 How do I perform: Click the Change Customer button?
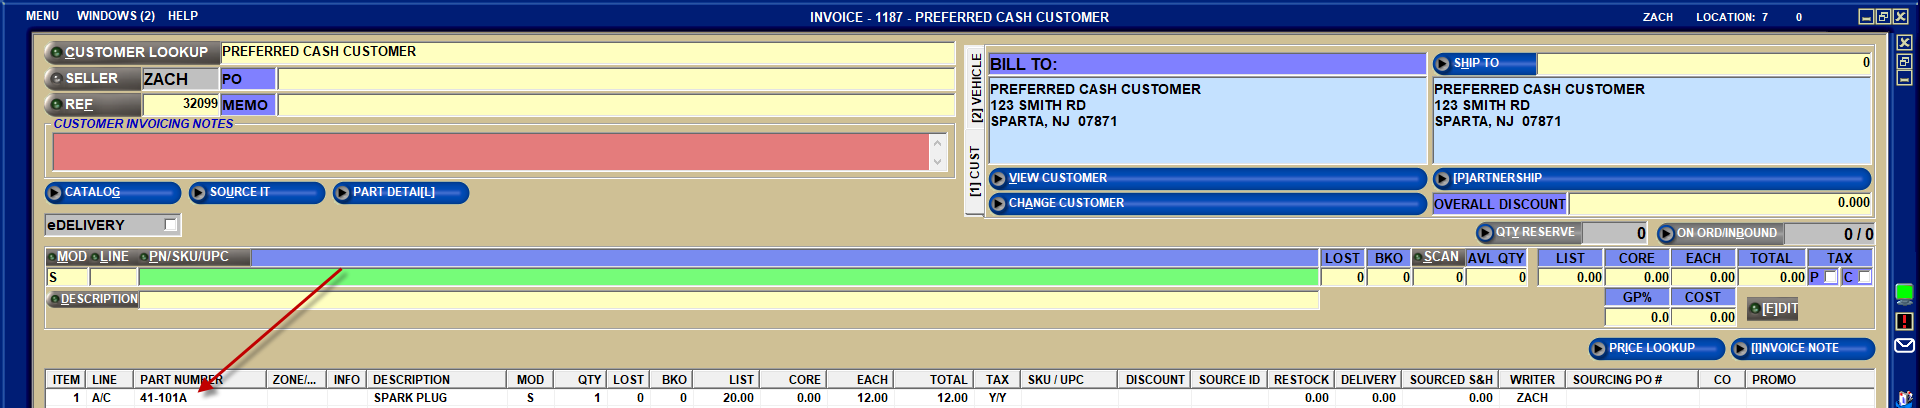(x=1206, y=203)
